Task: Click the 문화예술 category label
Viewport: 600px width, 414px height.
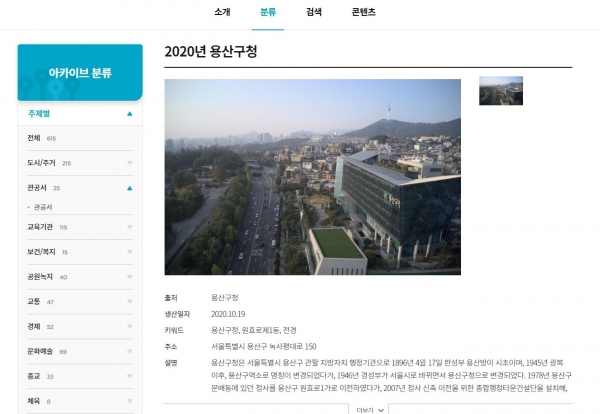Action: pos(40,351)
